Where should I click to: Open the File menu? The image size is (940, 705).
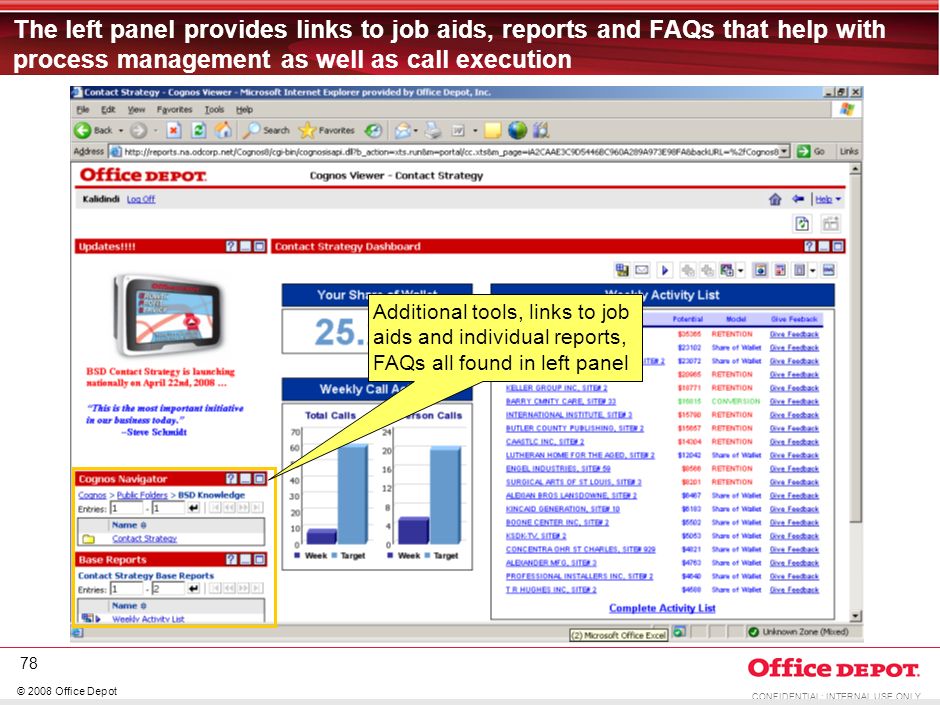tap(83, 110)
